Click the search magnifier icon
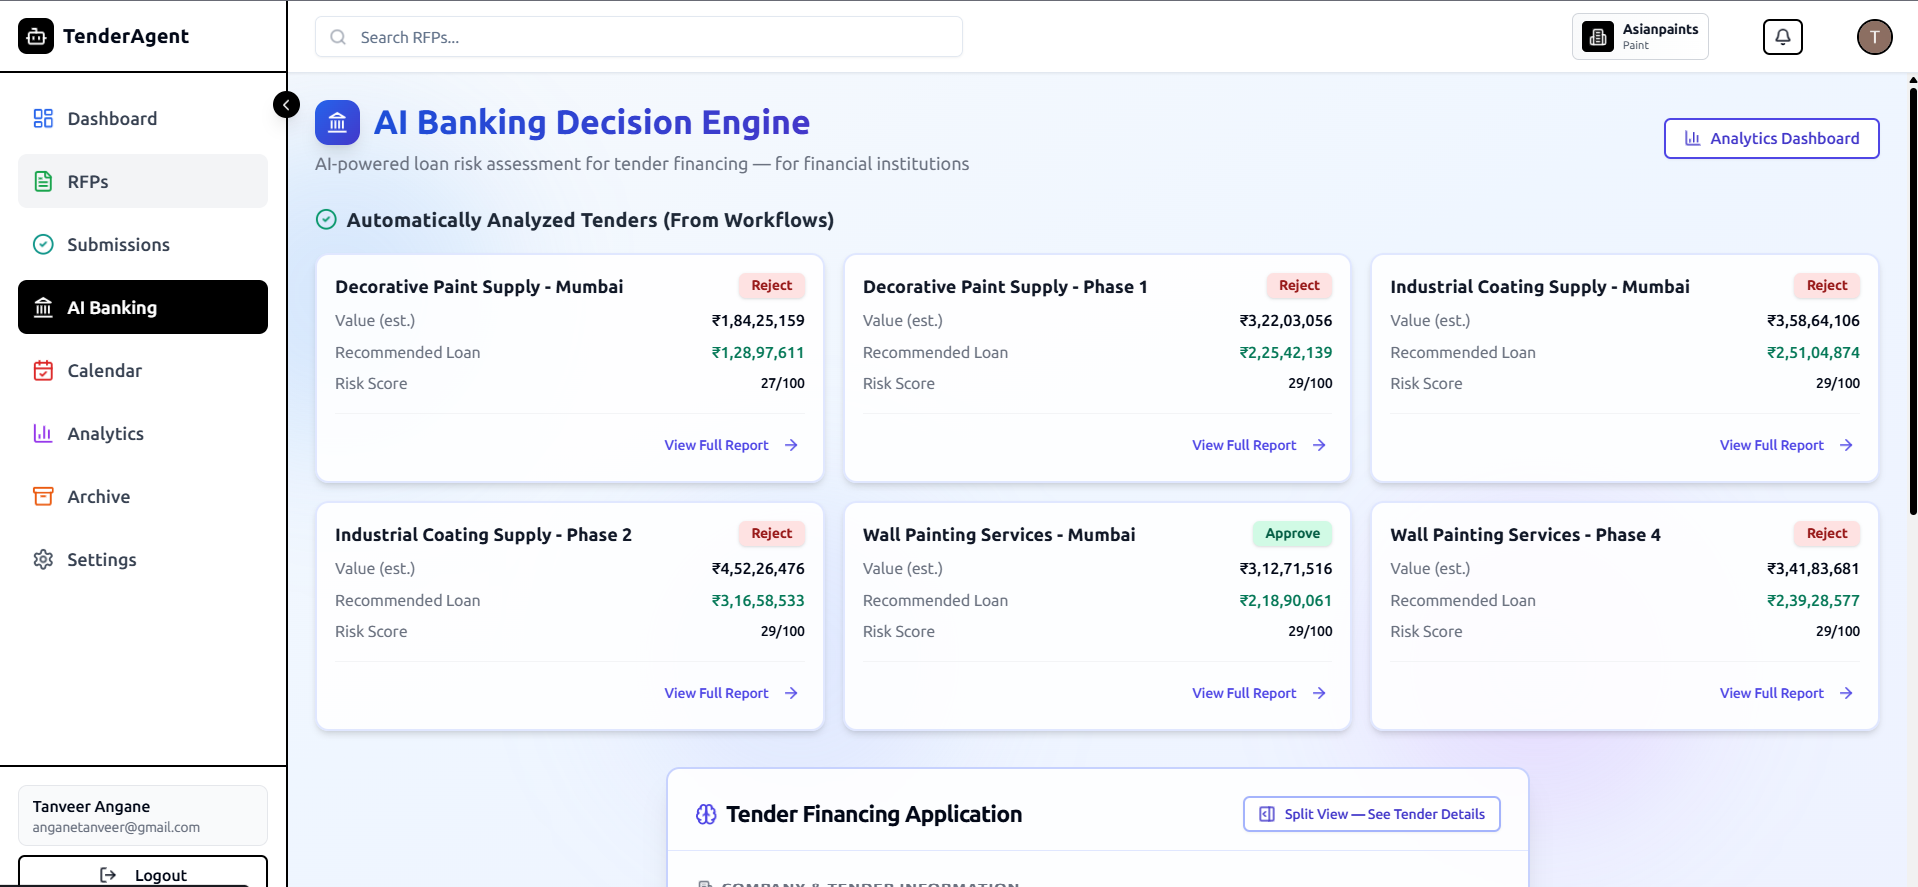The width and height of the screenshot is (1918, 887). click(x=338, y=37)
